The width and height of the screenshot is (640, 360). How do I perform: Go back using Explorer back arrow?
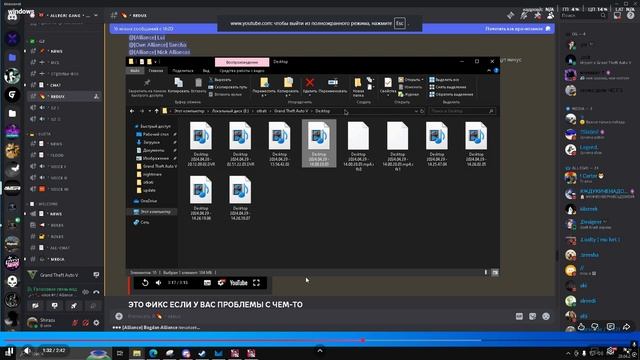tap(132, 111)
